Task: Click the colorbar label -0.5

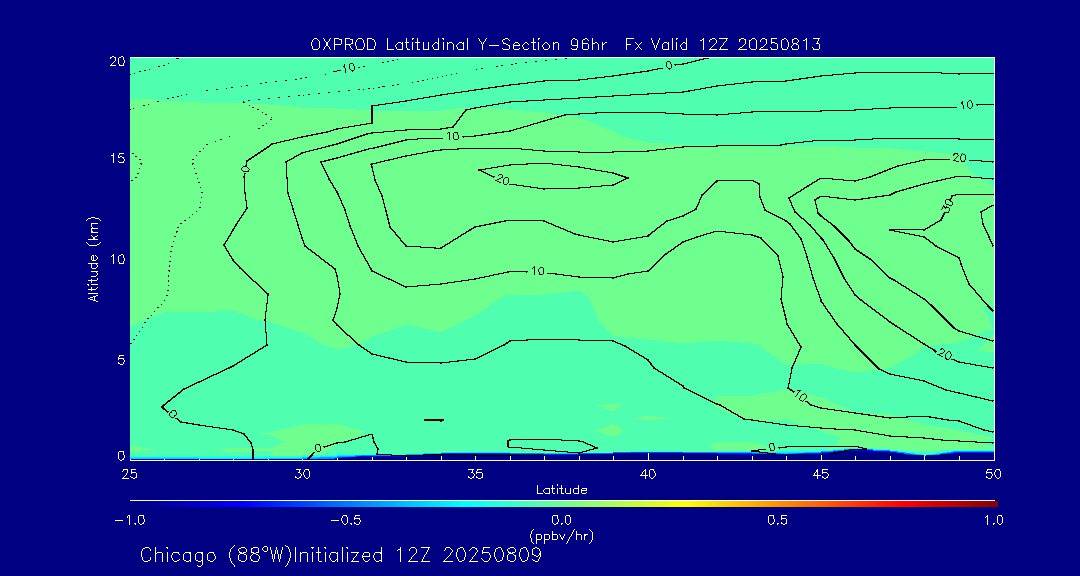Action: coord(346,520)
